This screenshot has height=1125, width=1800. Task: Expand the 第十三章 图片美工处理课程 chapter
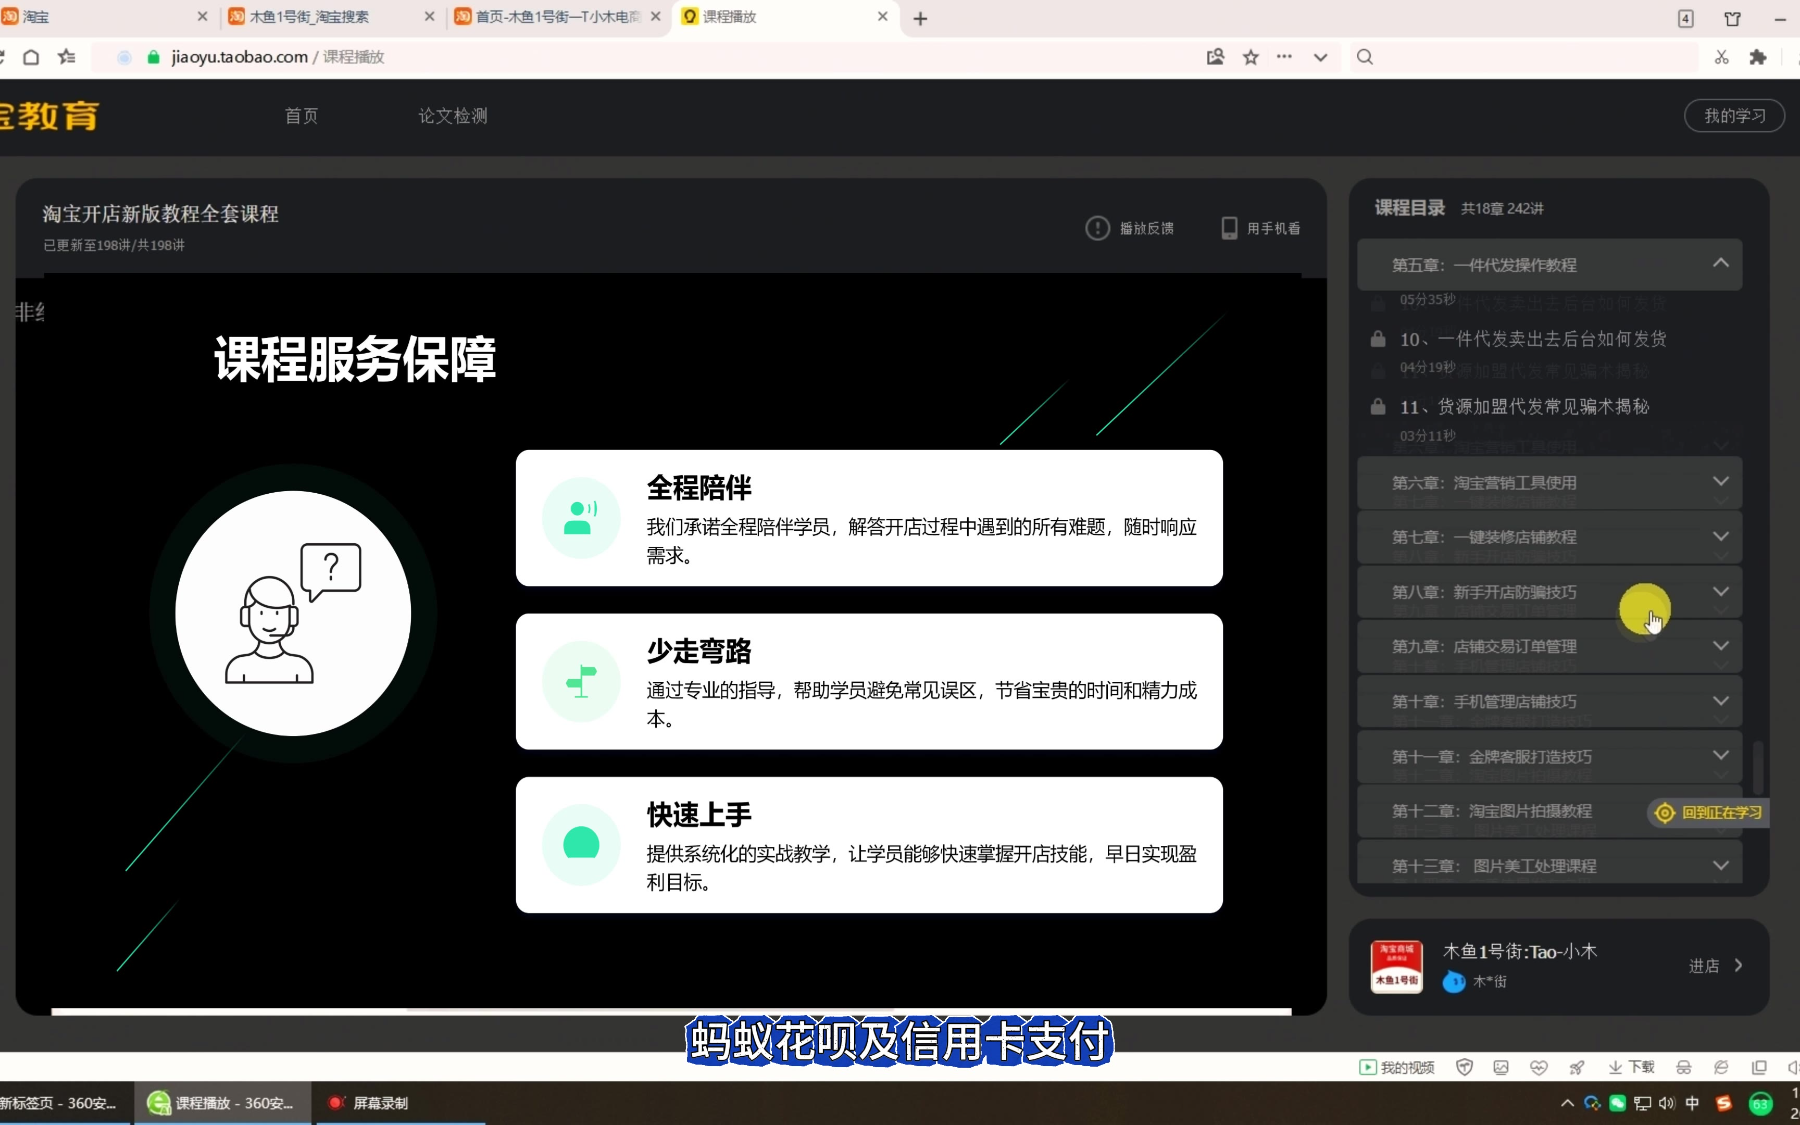tap(1720, 865)
